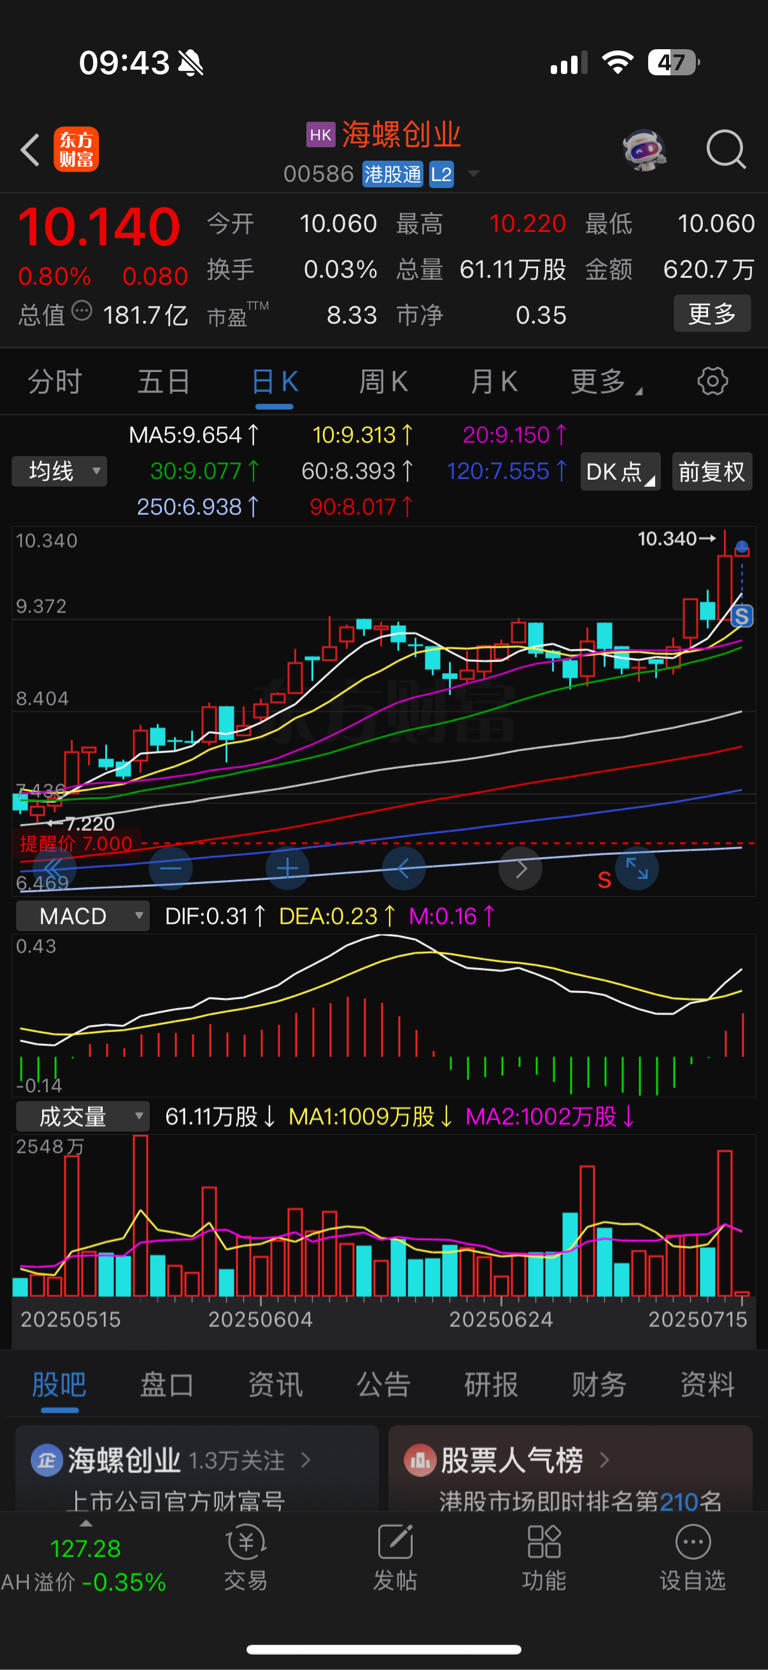The image size is (768, 1670).
Task: Open the 盘口 tab
Action: [167, 1384]
